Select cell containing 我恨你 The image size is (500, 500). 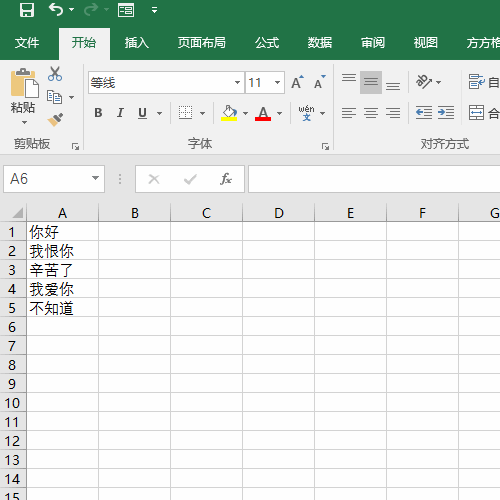[62, 251]
